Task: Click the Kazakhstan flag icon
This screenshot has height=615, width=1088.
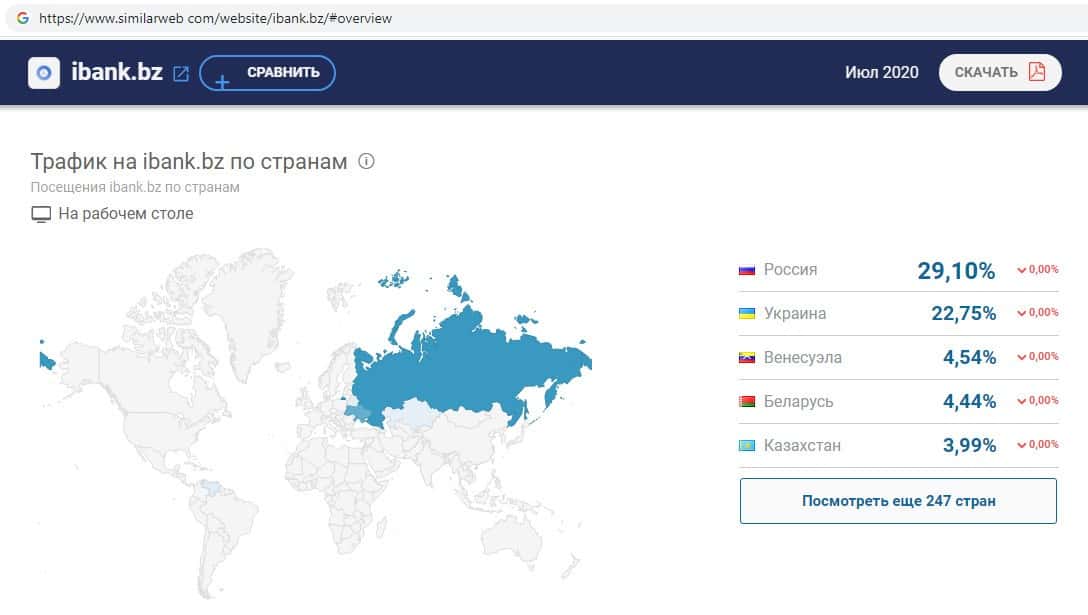Action: pyautogui.click(x=747, y=446)
